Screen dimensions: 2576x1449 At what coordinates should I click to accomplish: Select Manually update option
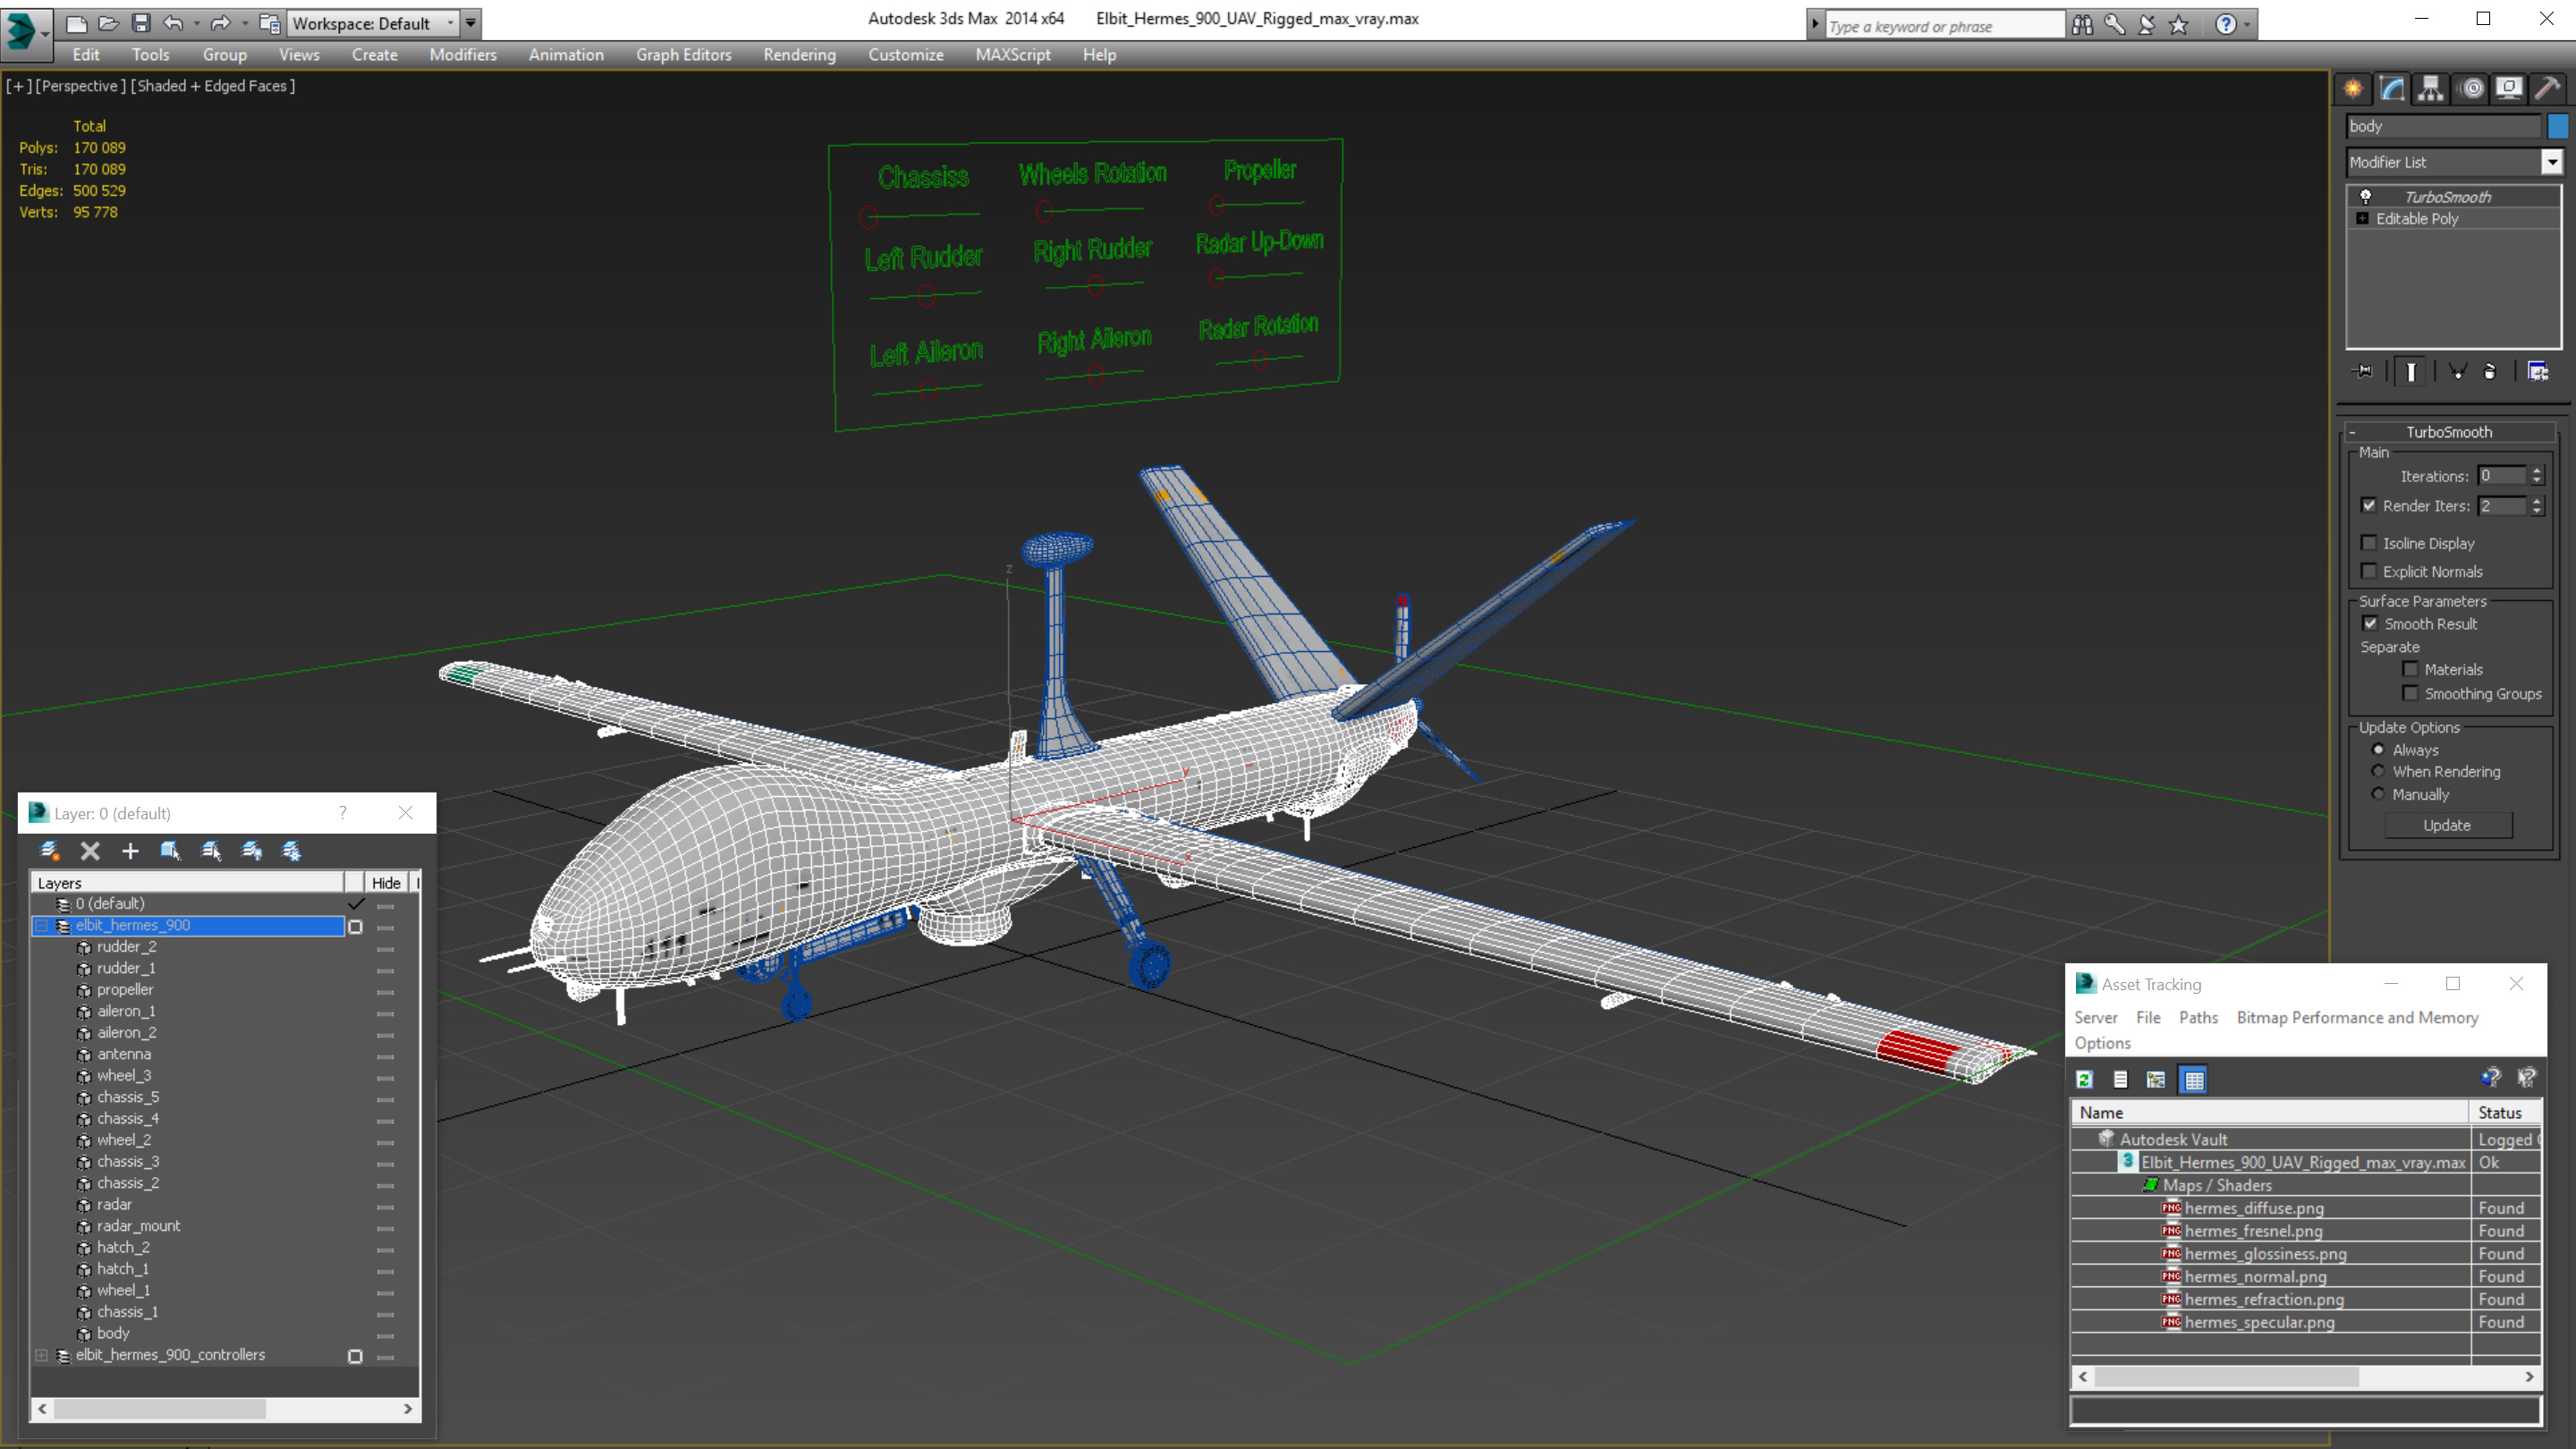pyautogui.click(x=2378, y=794)
